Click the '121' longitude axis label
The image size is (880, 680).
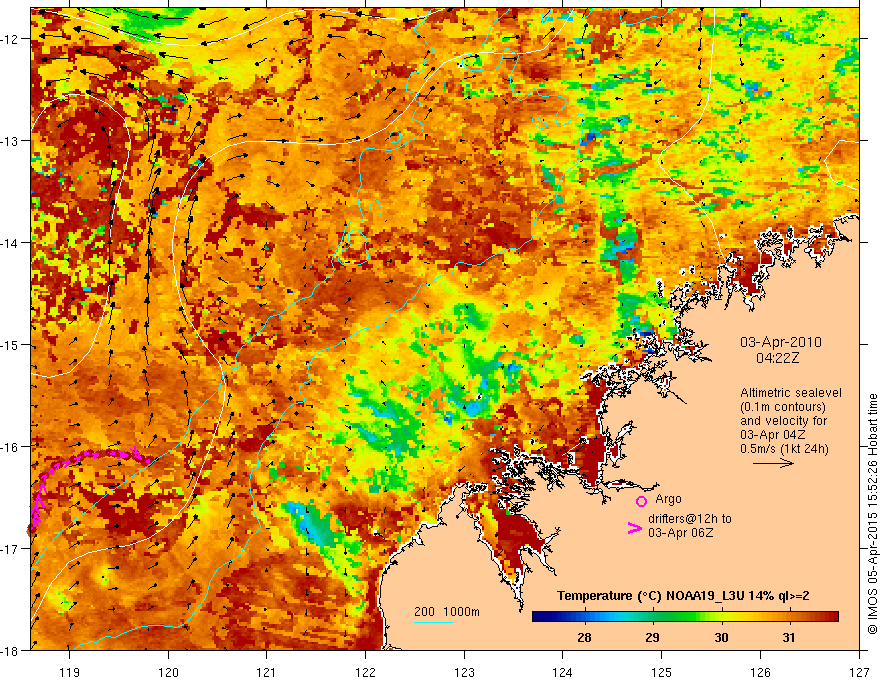point(267,672)
